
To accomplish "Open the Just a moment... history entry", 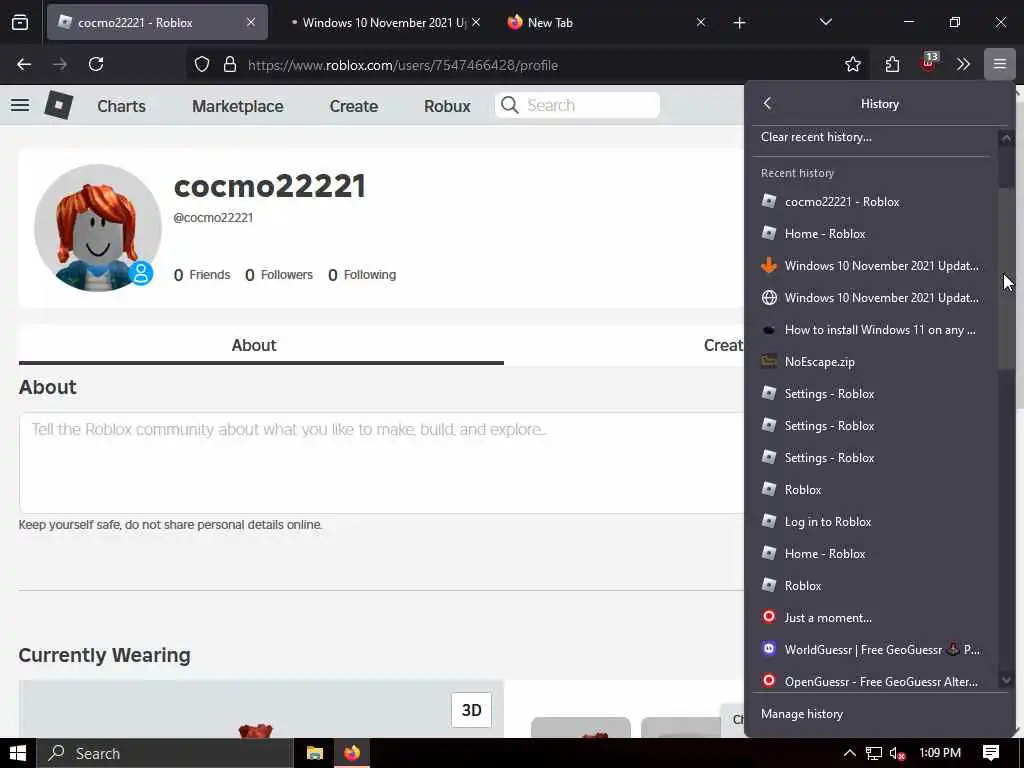I will [873, 618].
